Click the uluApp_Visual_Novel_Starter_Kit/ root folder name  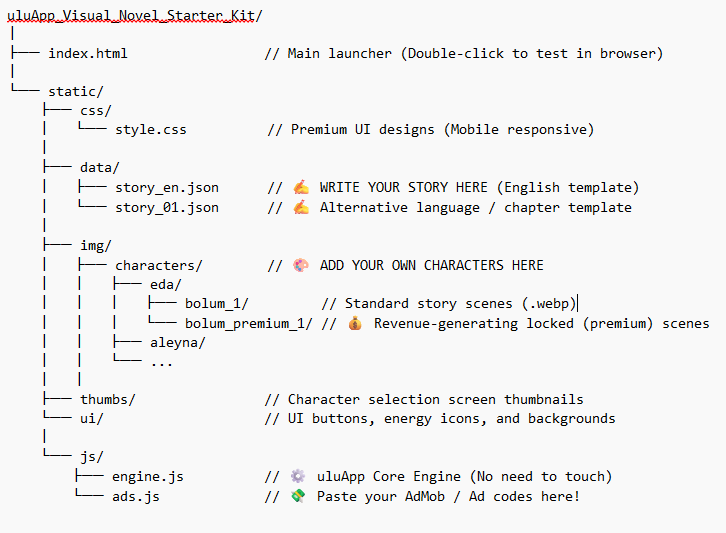click(x=135, y=16)
